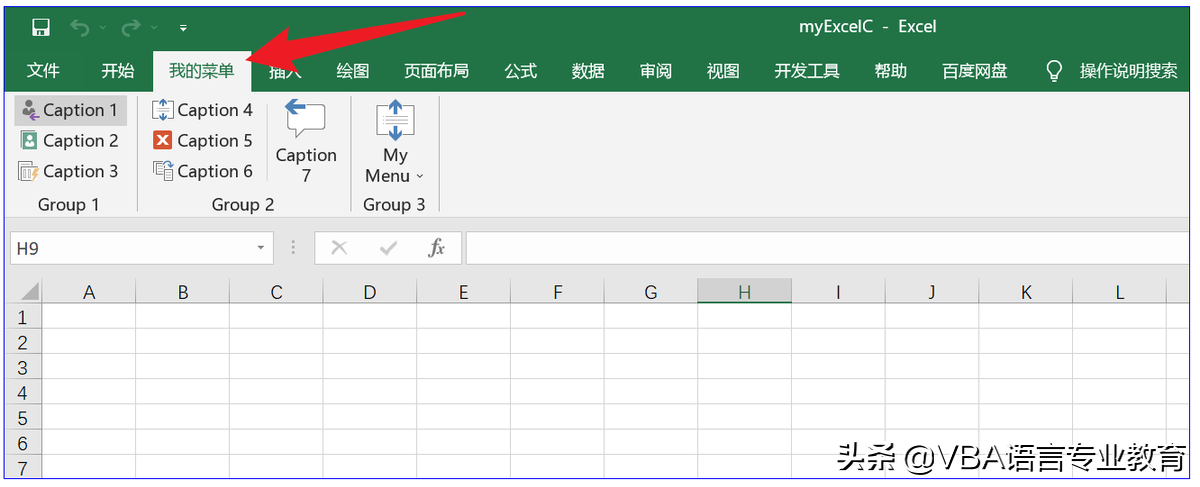Click the Caption 4 button
Viewport: 1200px width, 487px height.
point(203,110)
